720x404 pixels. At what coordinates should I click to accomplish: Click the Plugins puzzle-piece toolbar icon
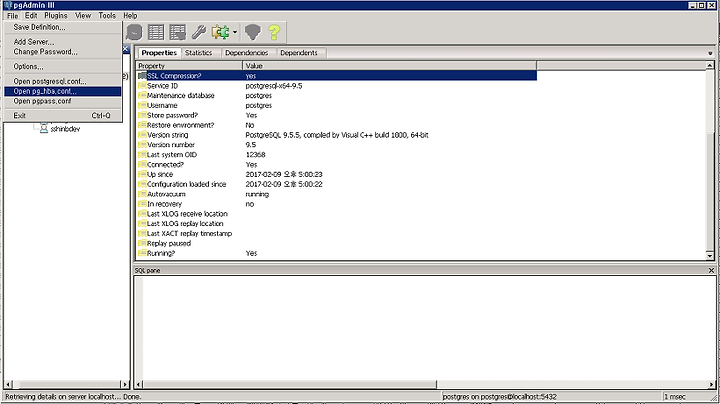coord(221,32)
